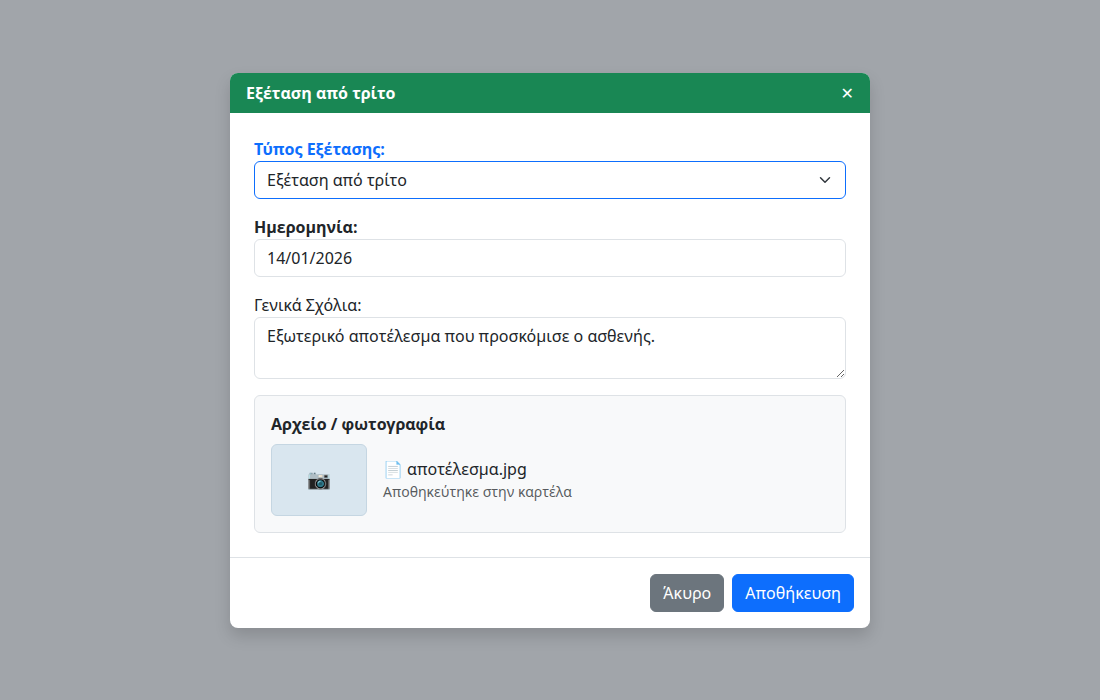Click the Τύπος Εξέτασης label

click(319, 149)
